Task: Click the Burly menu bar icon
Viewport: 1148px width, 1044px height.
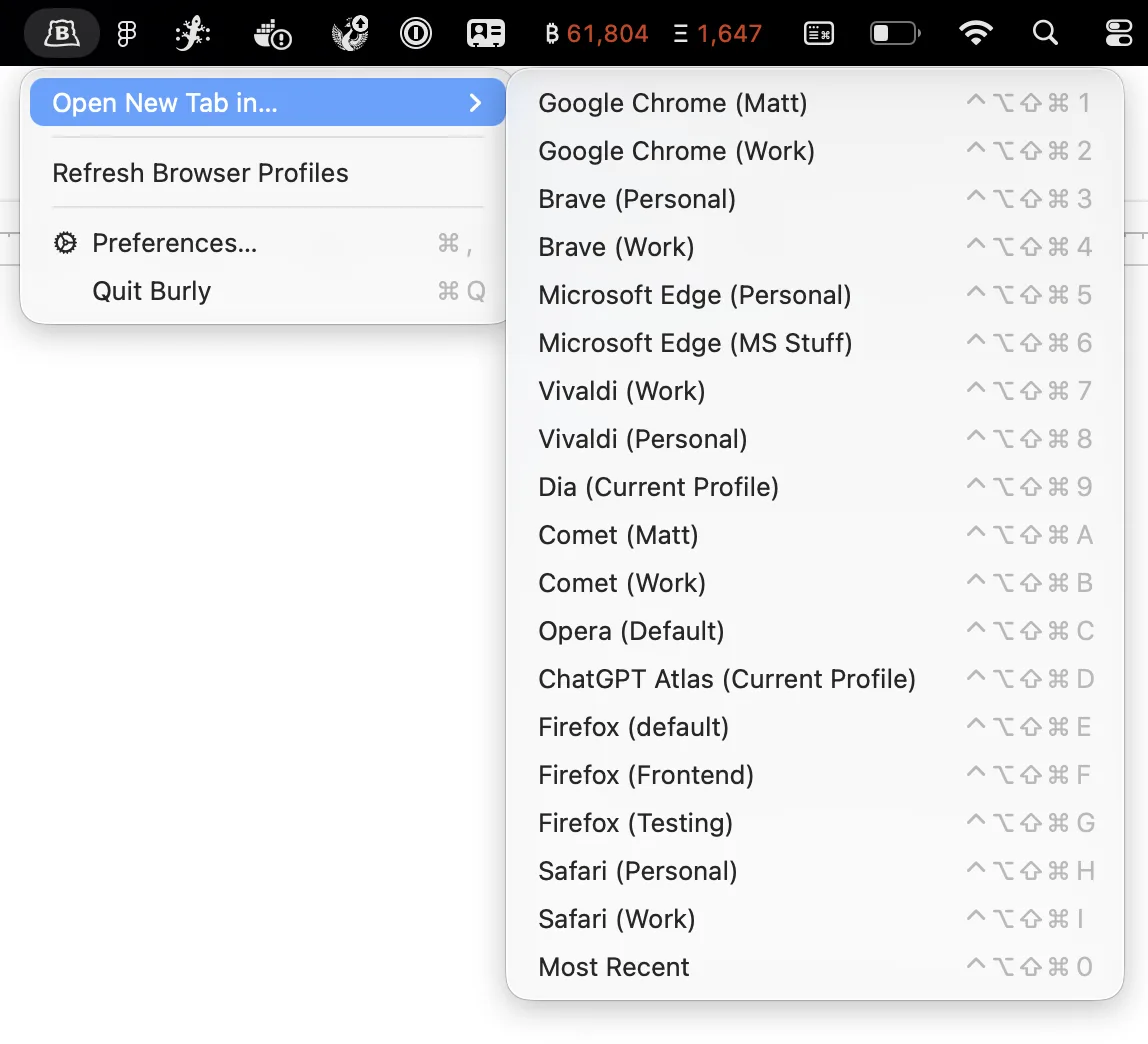Action: (x=62, y=33)
